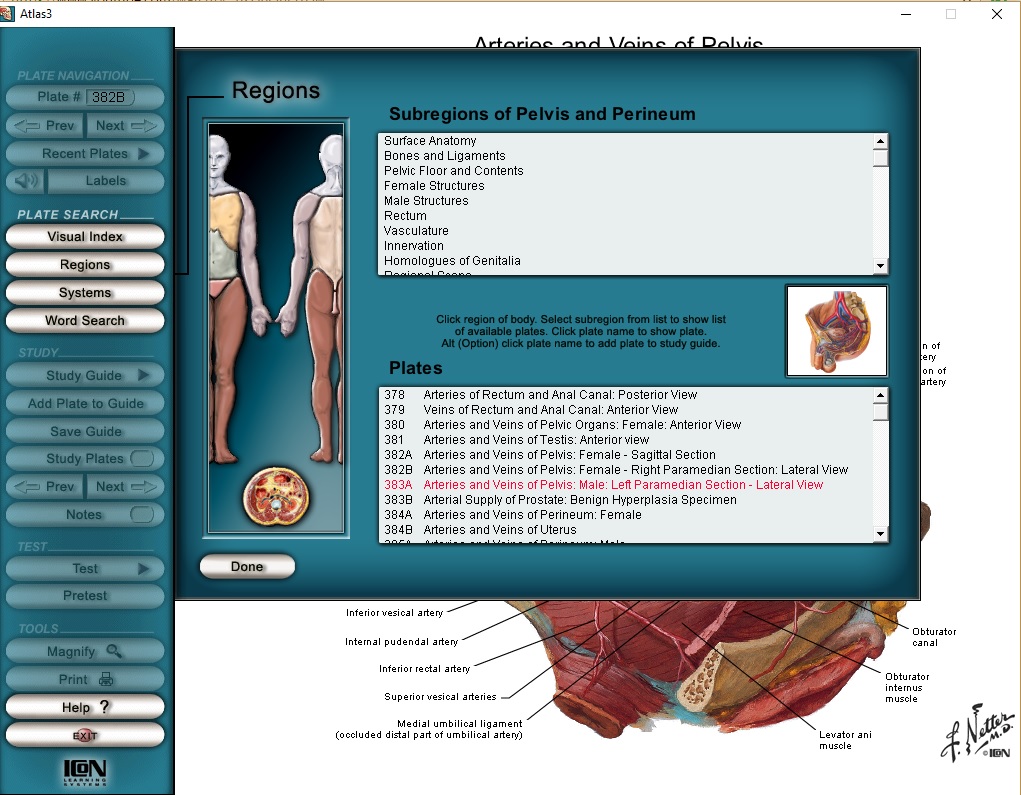Click the front-view figure's head region
Viewport: 1021px width, 795px height.
point(219,156)
